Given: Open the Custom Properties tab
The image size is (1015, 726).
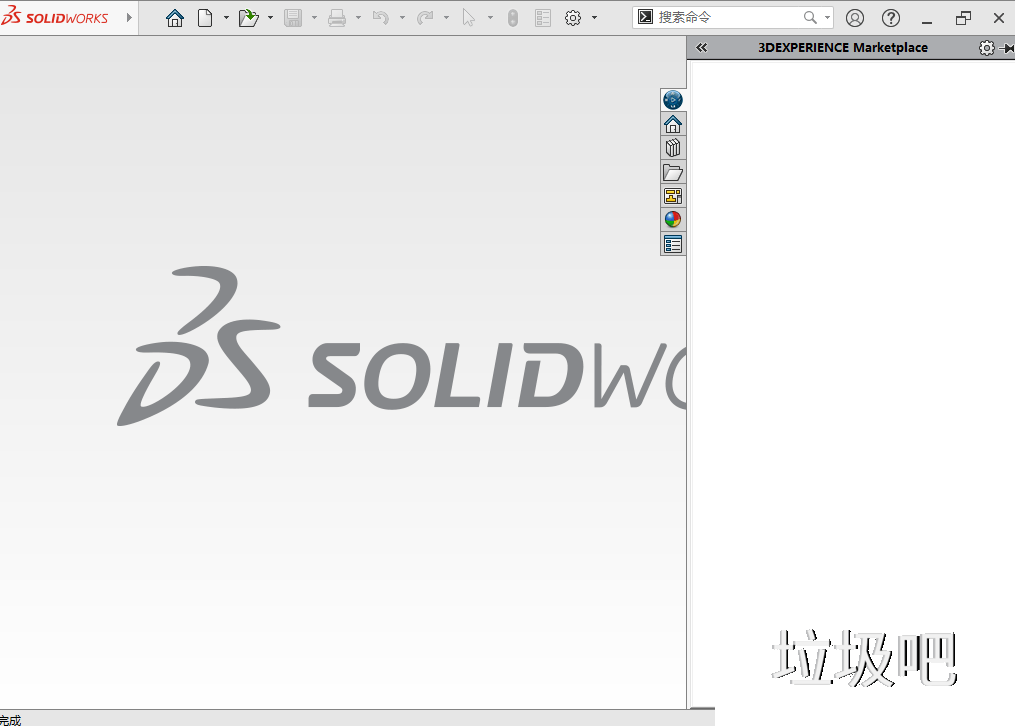Looking at the screenshot, I should 673,244.
